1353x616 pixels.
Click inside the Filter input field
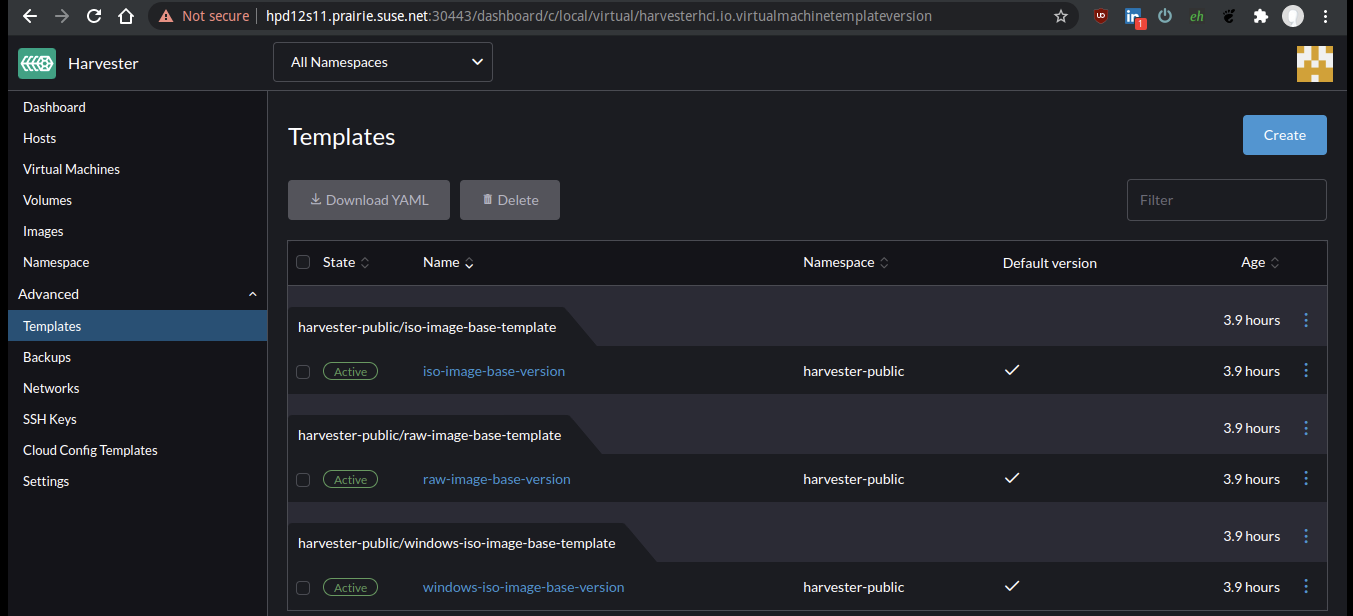tap(1226, 199)
